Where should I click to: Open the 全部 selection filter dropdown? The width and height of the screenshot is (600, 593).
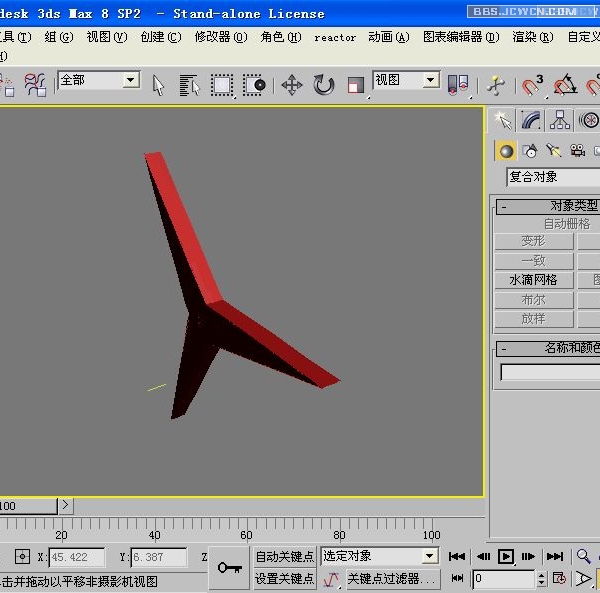(130, 80)
